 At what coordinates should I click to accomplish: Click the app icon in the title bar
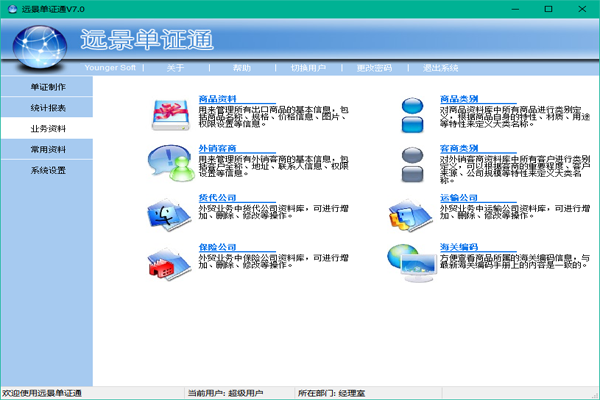[x=12, y=9]
